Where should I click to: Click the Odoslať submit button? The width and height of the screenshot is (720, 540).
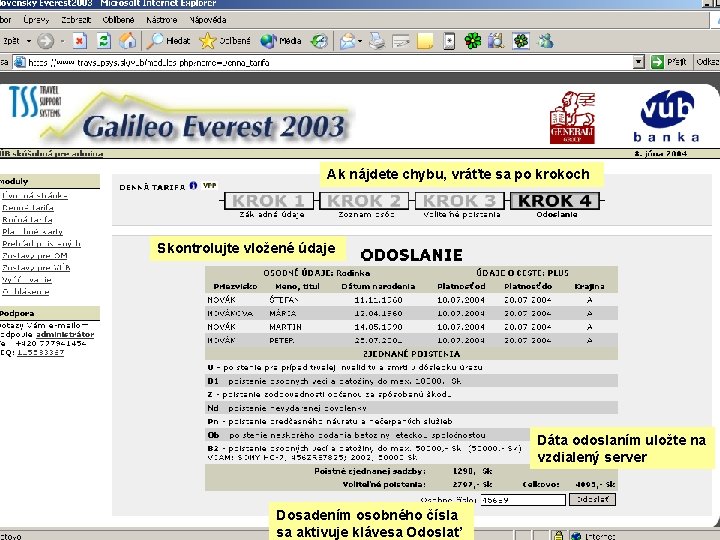pyautogui.click(x=592, y=500)
